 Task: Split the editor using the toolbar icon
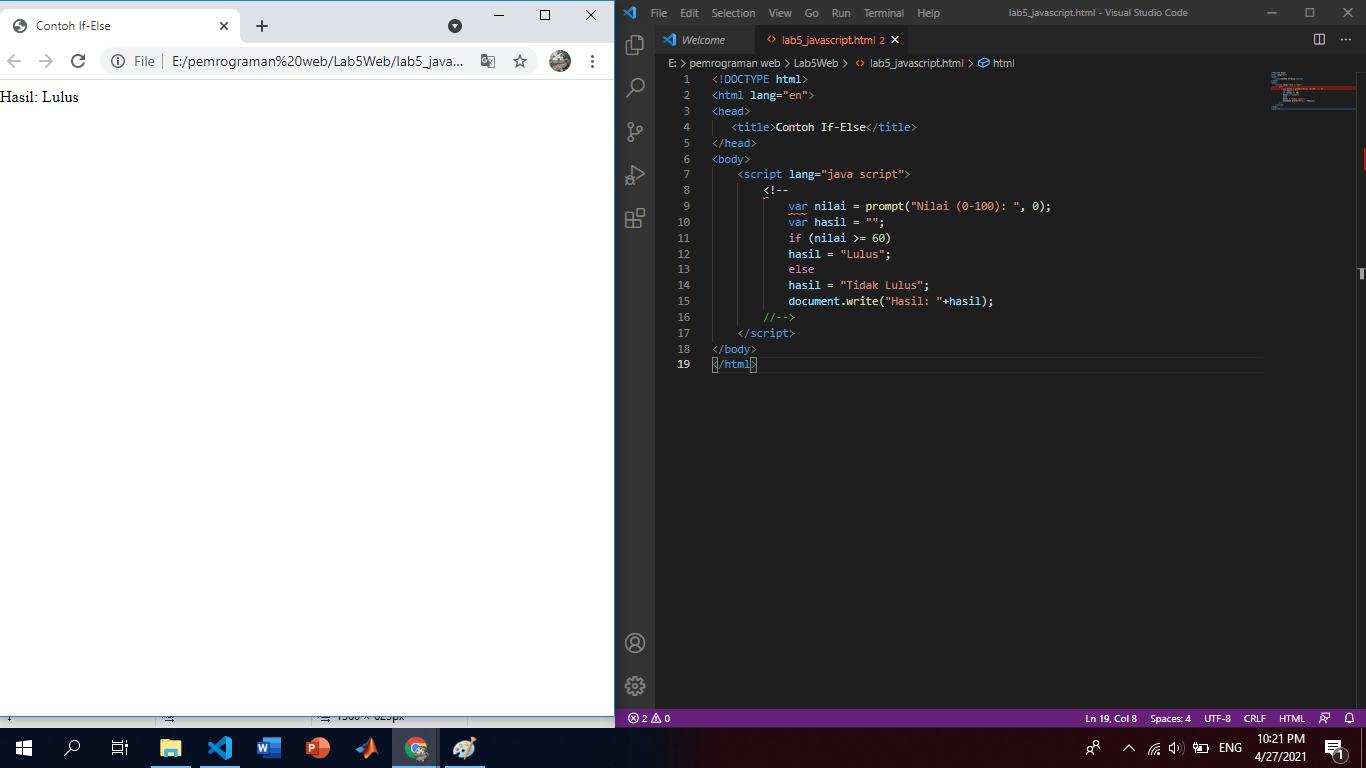coord(1318,39)
